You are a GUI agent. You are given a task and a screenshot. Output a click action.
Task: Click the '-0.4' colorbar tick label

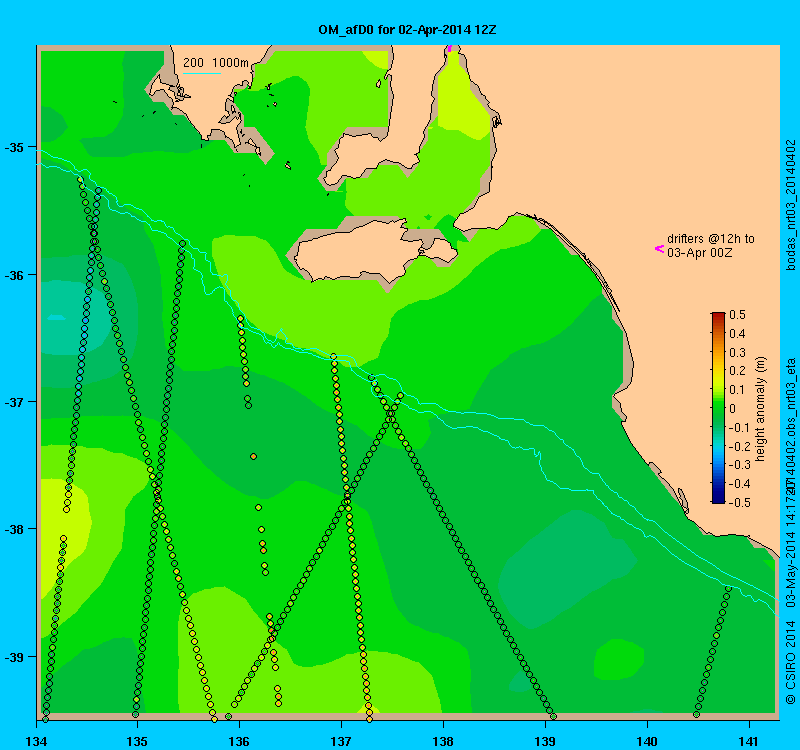click(739, 484)
